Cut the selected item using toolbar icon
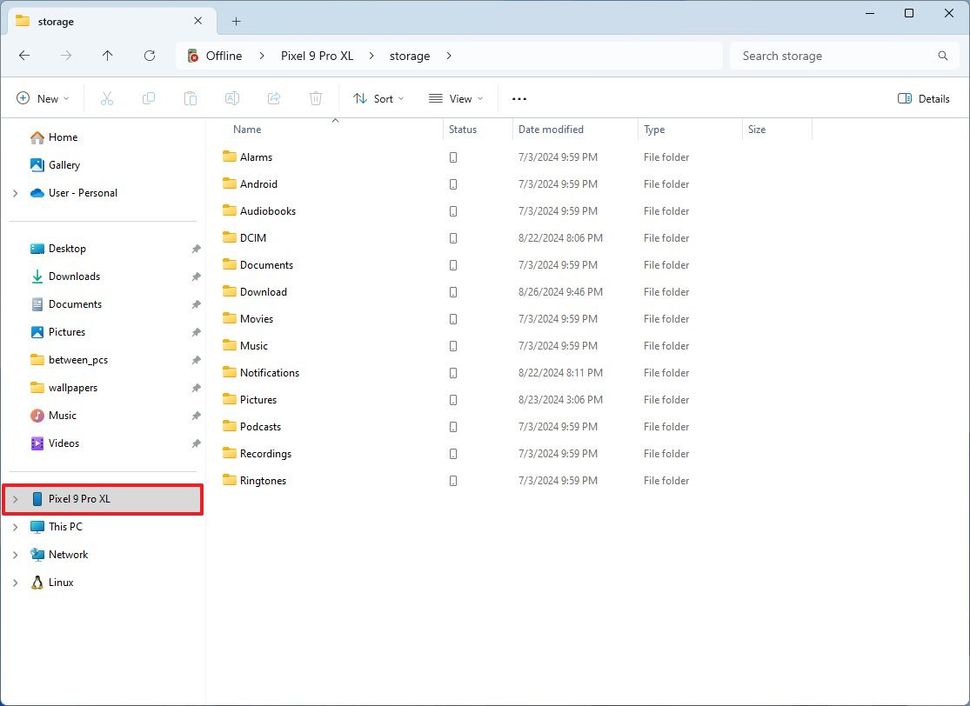The height and width of the screenshot is (706, 970). [x=107, y=98]
